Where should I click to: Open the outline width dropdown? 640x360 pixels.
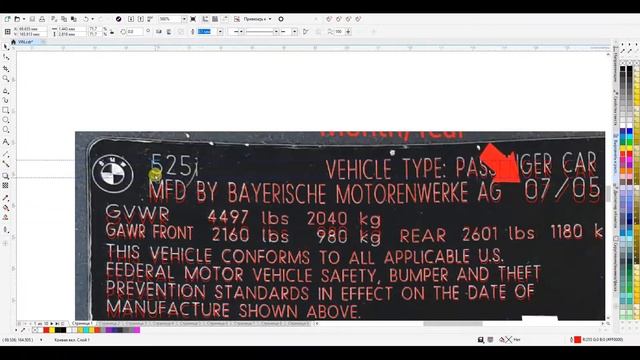[220, 31]
